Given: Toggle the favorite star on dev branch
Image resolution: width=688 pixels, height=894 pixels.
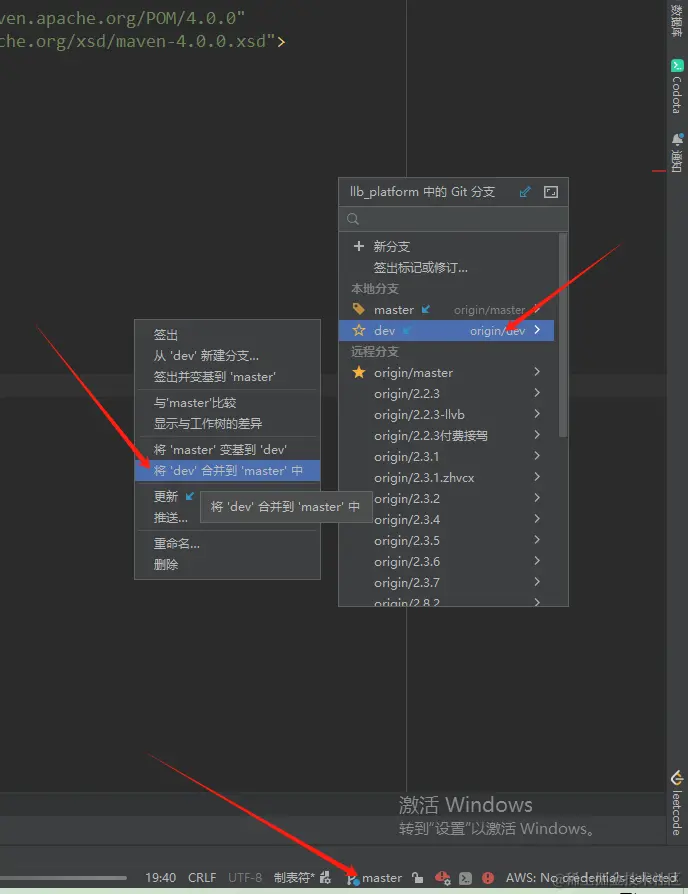Looking at the screenshot, I should [x=359, y=330].
